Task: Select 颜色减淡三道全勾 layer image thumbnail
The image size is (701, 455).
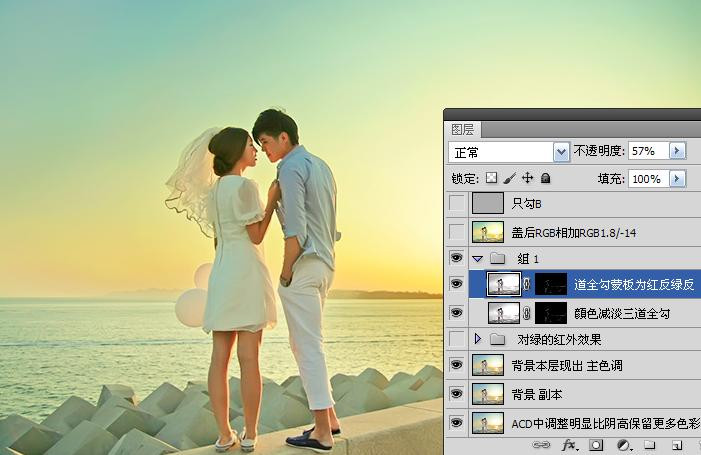Action: coord(504,313)
